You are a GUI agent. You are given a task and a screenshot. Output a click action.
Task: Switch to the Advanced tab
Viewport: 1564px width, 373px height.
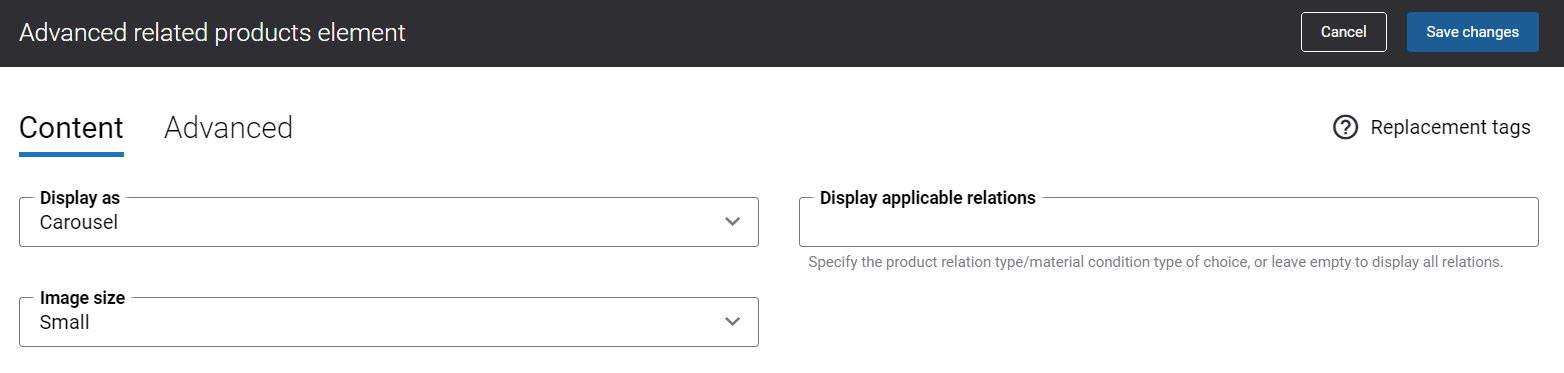point(228,128)
